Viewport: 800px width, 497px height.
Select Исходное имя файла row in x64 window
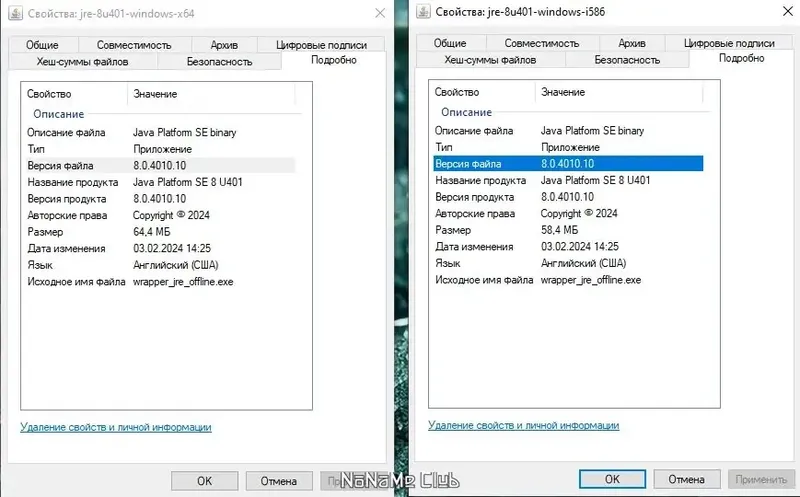tap(160, 282)
